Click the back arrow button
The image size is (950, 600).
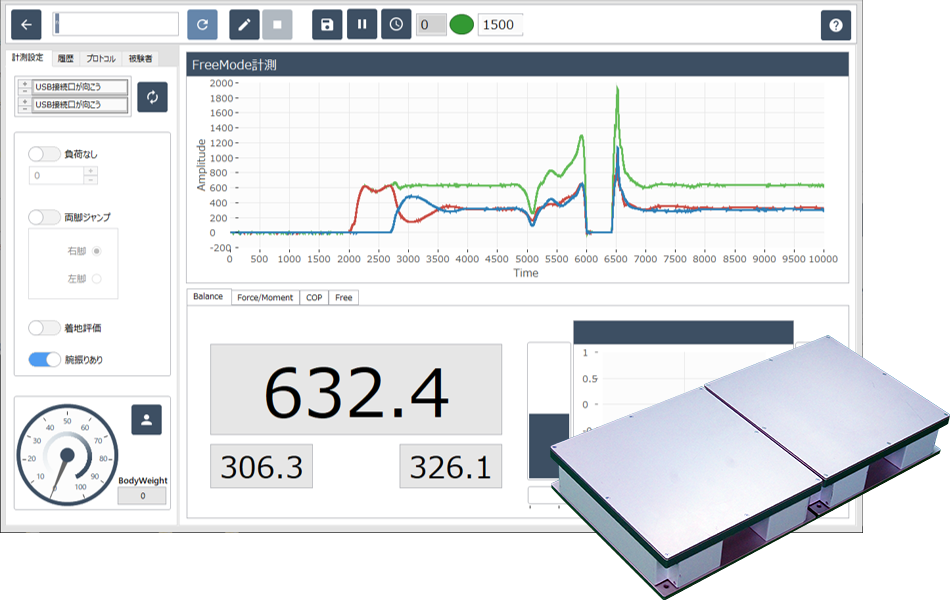click(25, 24)
